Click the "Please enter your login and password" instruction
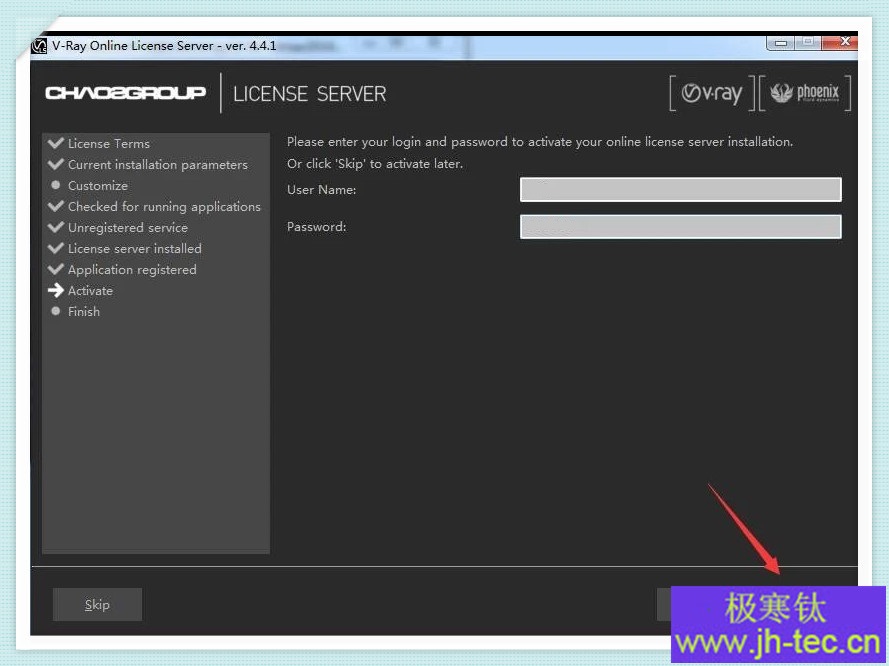889x666 pixels. pos(540,142)
